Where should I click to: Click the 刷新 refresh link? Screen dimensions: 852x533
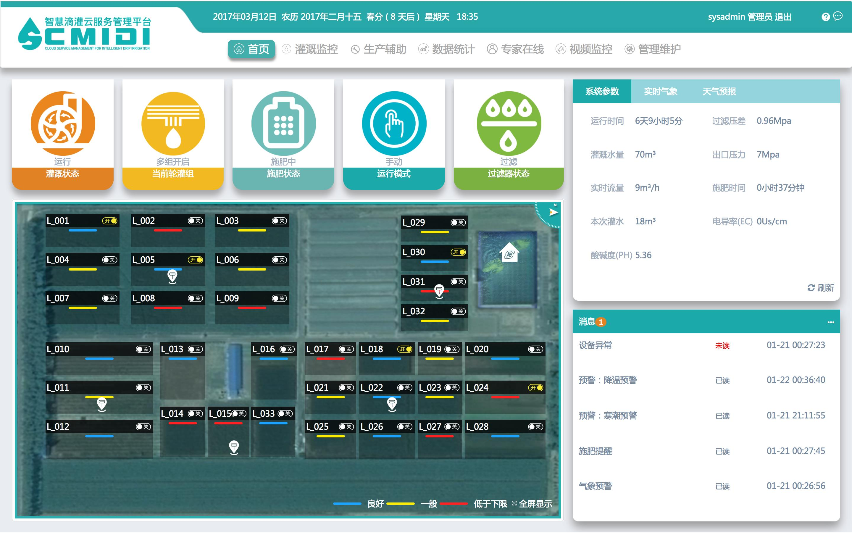tap(820, 287)
